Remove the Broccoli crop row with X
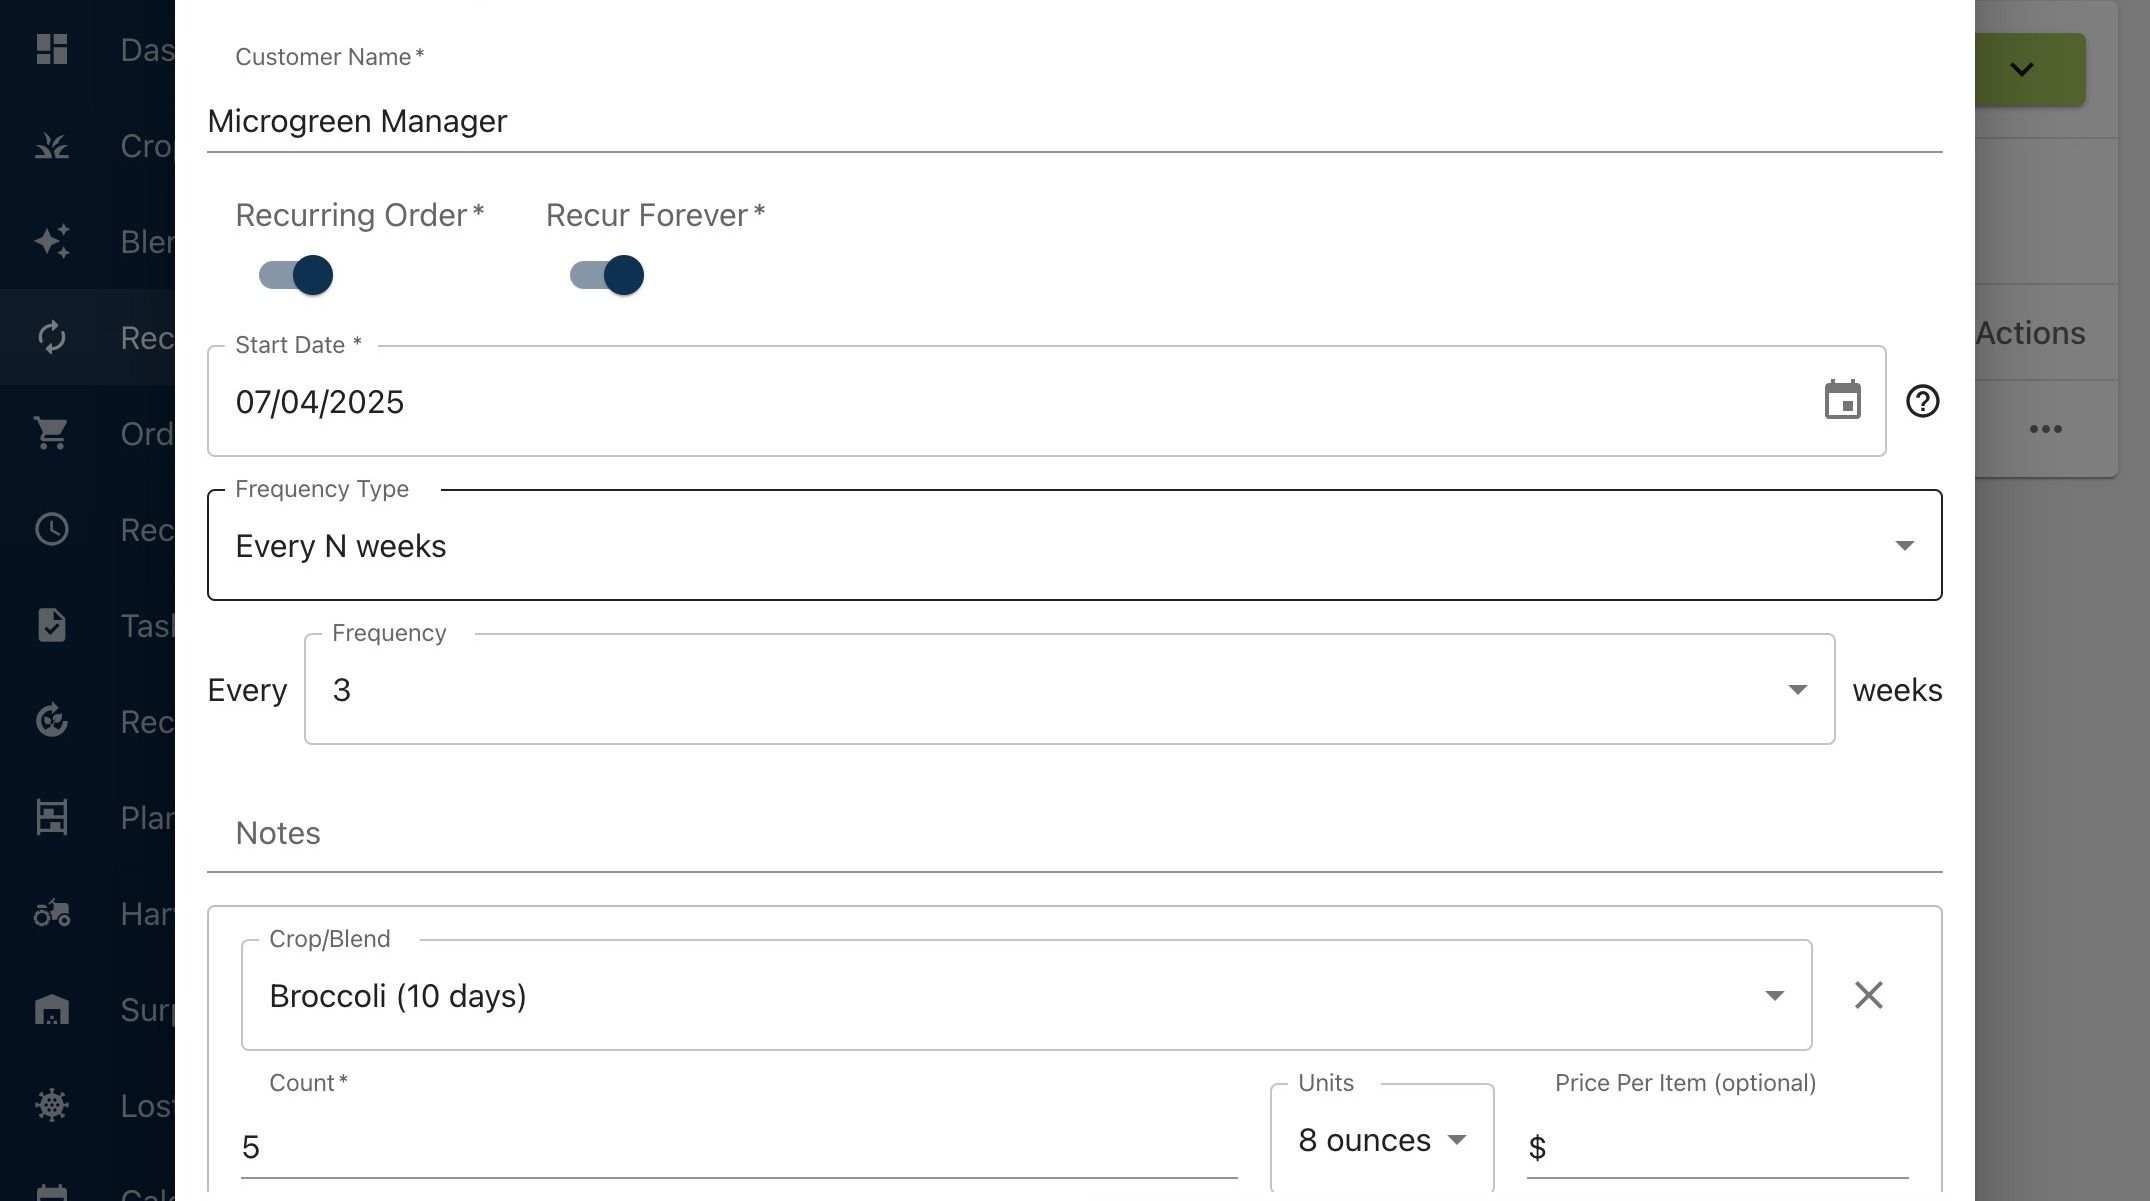The height and width of the screenshot is (1201, 2150). (1868, 995)
